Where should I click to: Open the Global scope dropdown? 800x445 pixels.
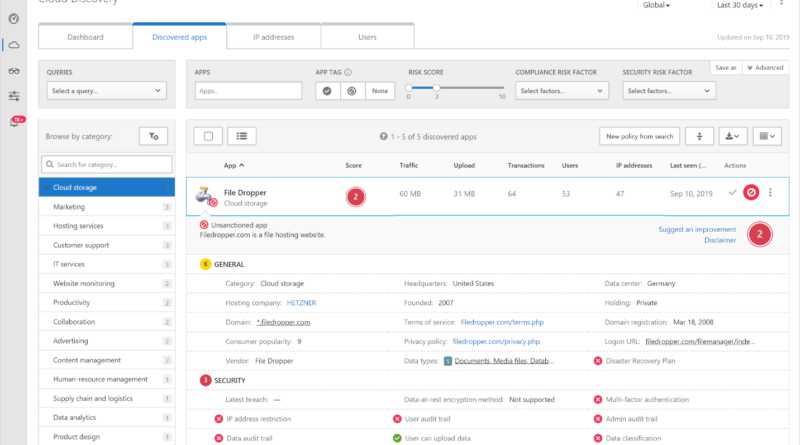[x=656, y=5]
